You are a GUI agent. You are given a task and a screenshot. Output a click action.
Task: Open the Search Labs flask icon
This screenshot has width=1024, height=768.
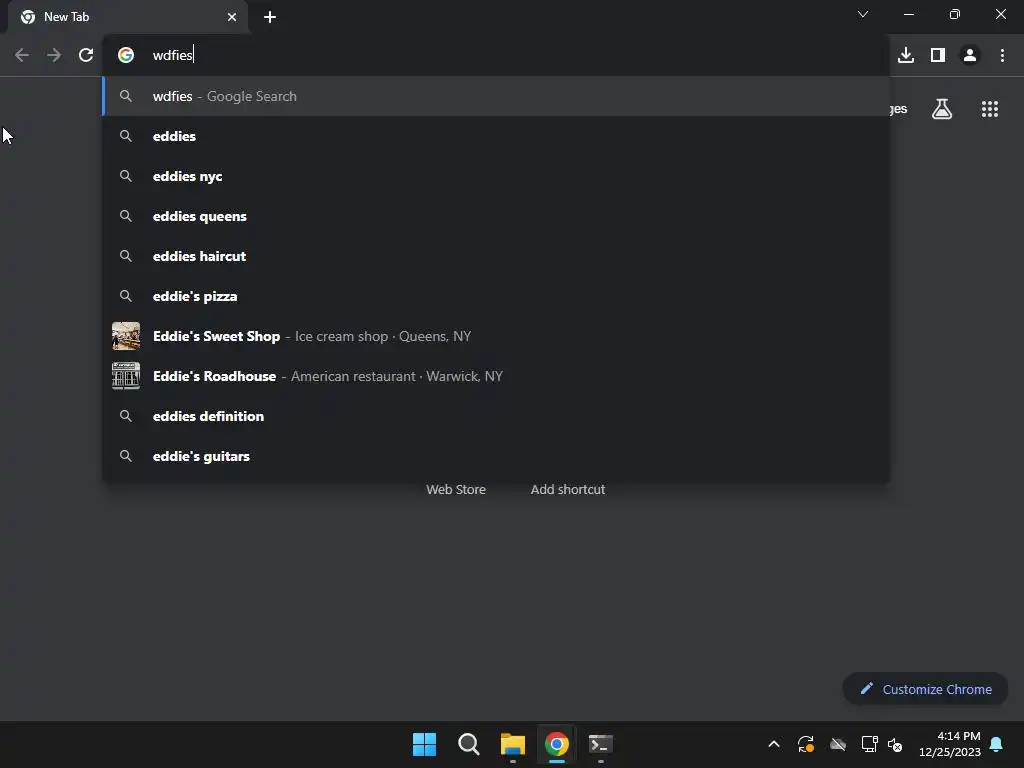tap(942, 109)
